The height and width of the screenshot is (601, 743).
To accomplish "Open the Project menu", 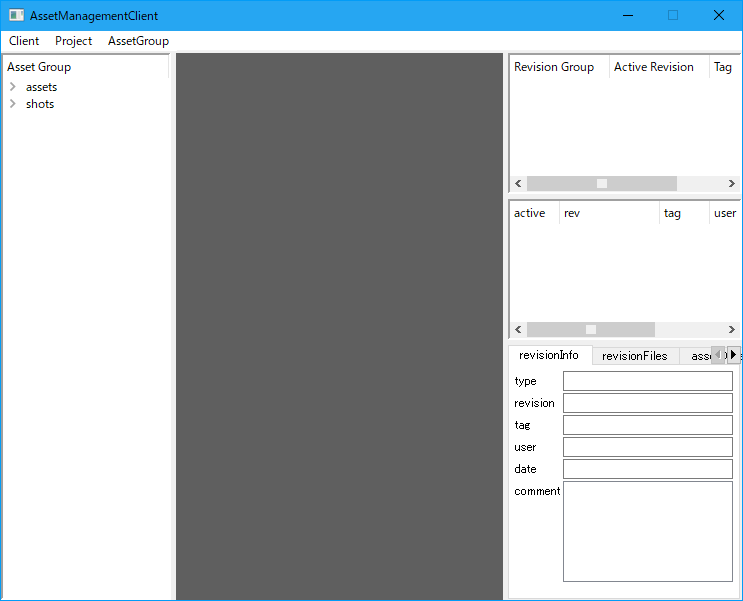I will point(73,41).
